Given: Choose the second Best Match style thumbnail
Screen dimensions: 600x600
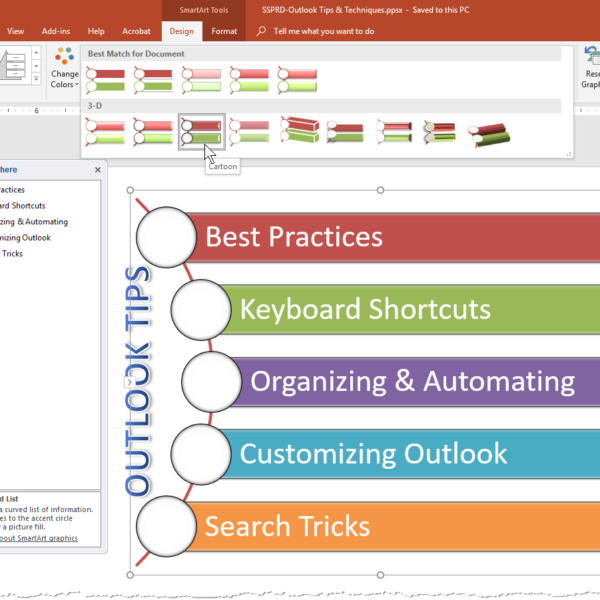Looking at the screenshot, I should [x=153, y=80].
